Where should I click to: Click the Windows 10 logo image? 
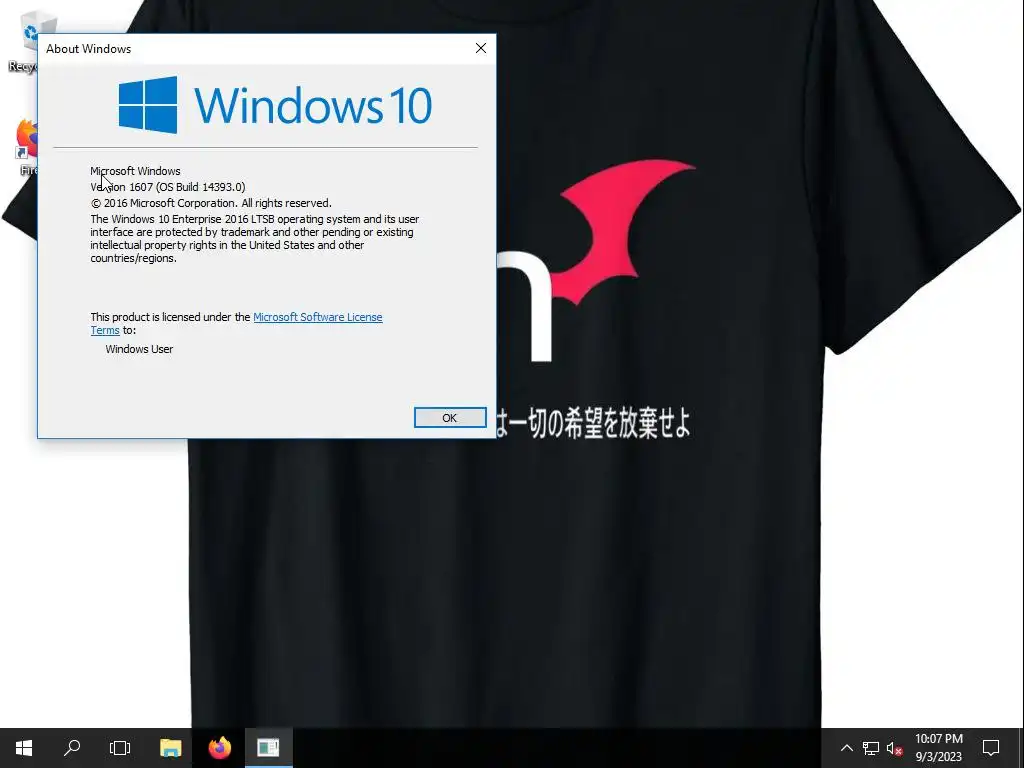(275, 104)
